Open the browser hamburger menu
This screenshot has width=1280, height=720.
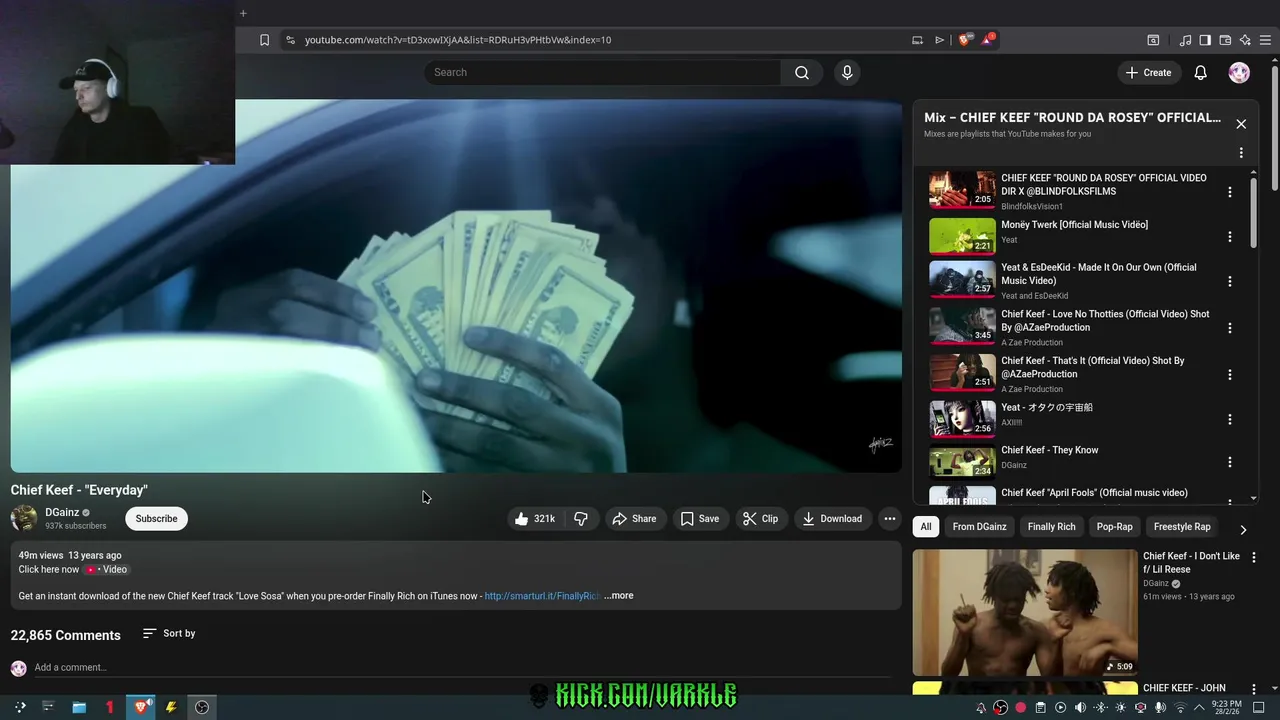click(1265, 40)
